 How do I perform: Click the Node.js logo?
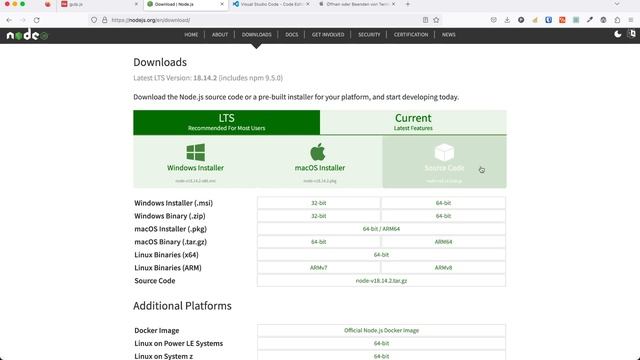click(27, 35)
